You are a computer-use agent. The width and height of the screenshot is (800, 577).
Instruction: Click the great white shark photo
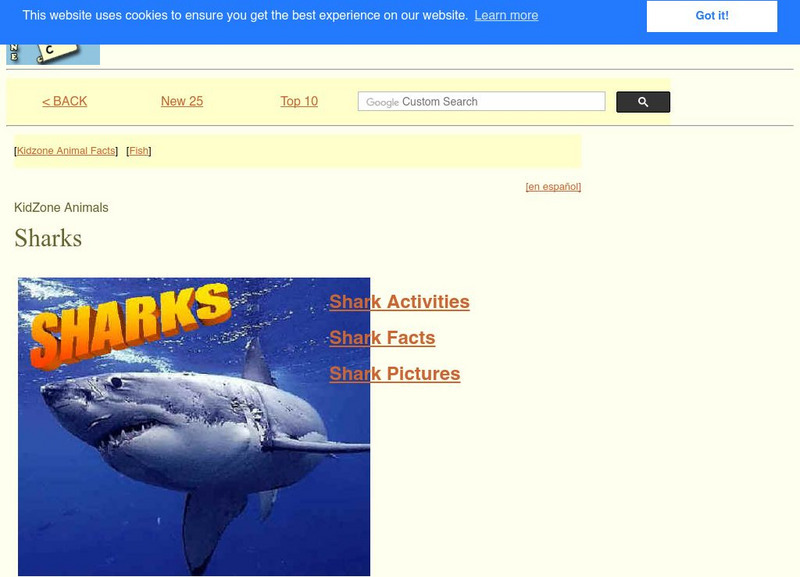pos(194,427)
